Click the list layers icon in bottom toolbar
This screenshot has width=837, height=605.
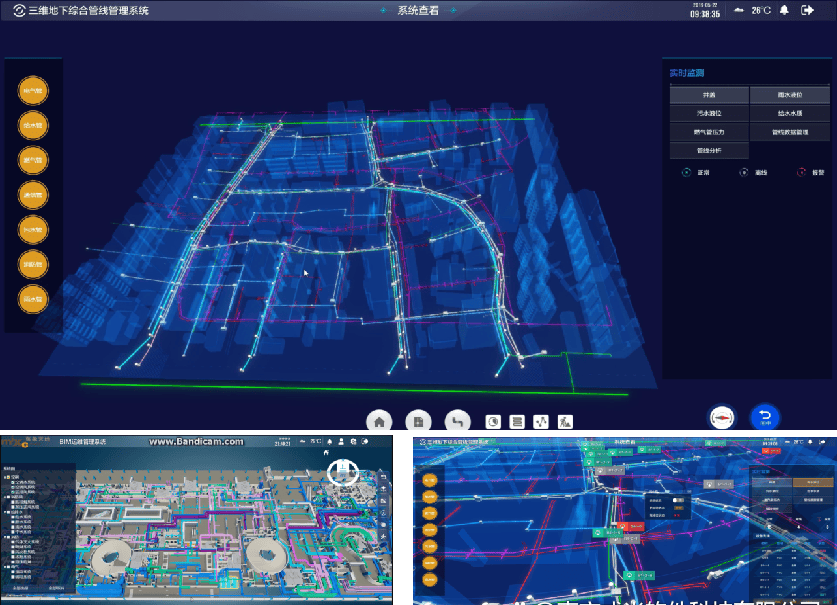coord(517,421)
